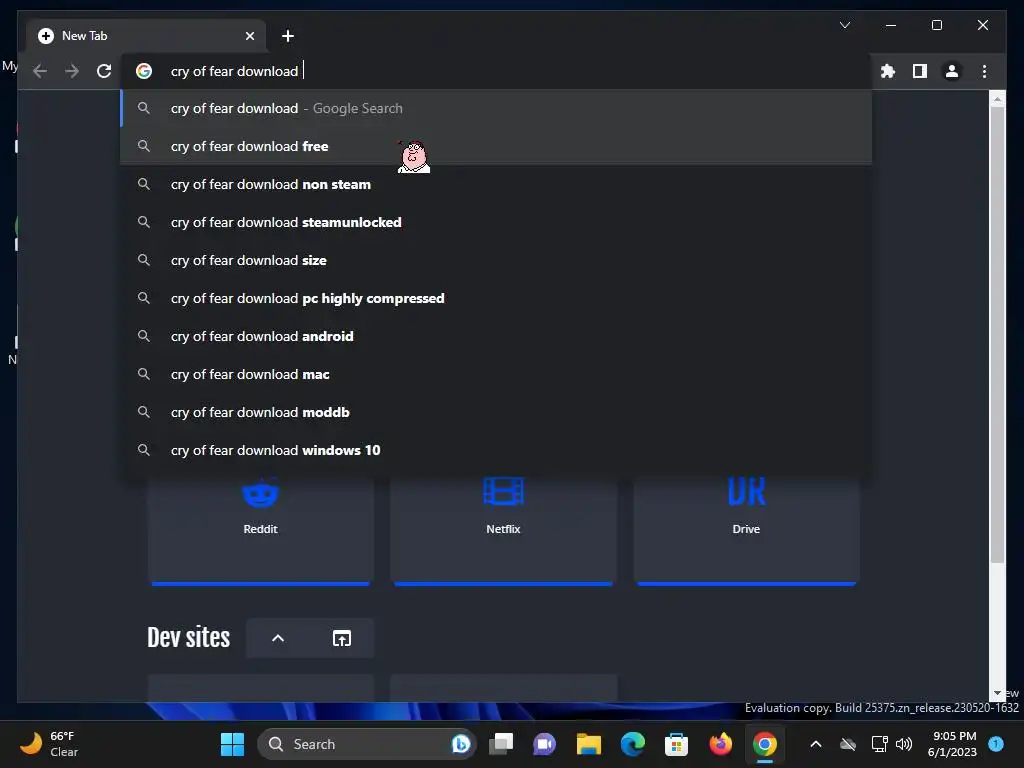Open the tab search chevron
The height and width of the screenshot is (768, 1024).
(844, 25)
